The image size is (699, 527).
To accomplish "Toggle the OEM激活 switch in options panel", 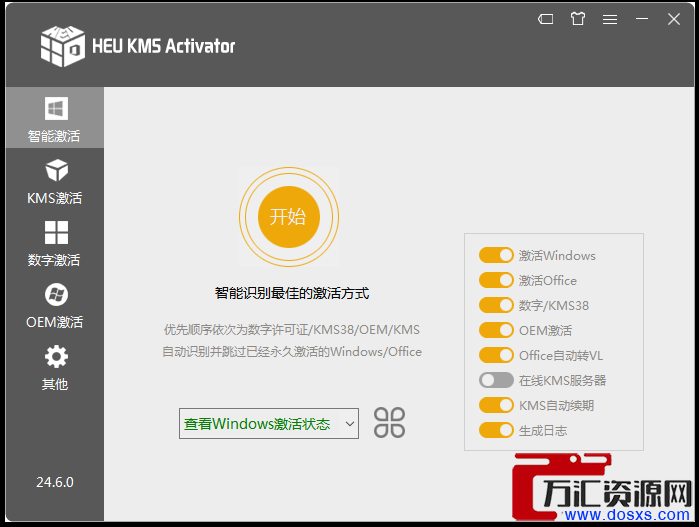I will [x=496, y=330].
